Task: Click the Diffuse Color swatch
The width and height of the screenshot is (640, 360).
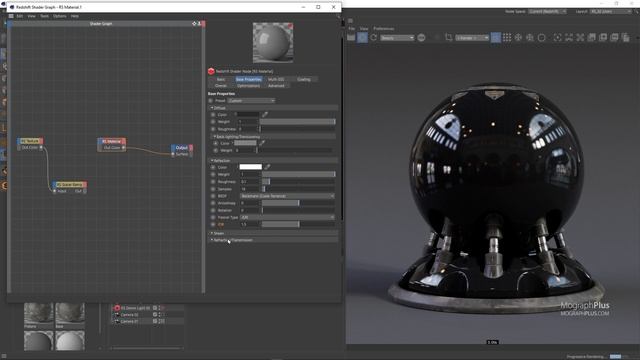Action: [248, 115]
